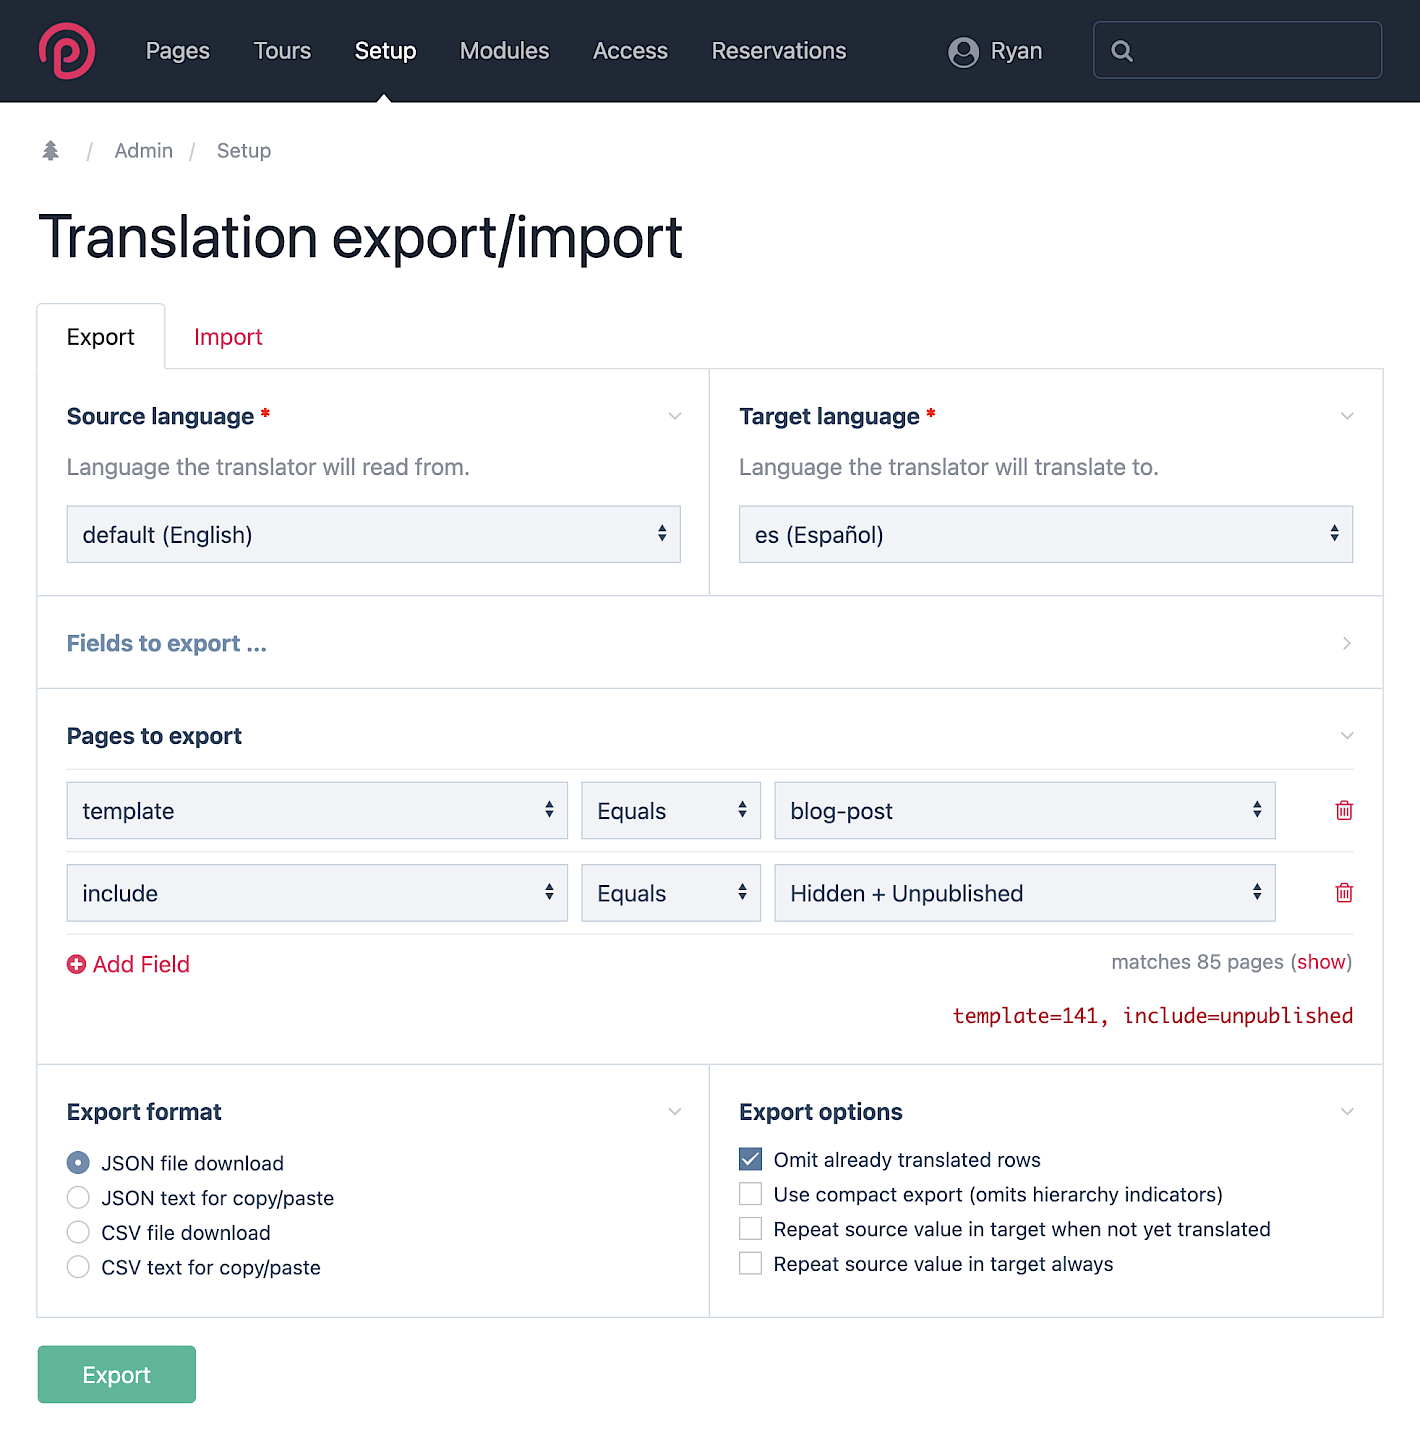Image resolution: width=1420 pixels, height=1446 pixels.
Task: Focus the top search input field
Action: point(1238,50)
